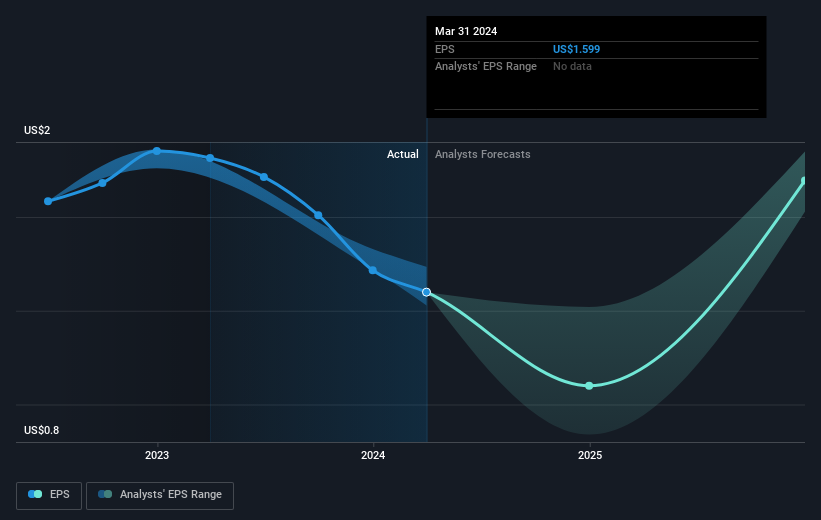The width and height of the screenshot is (821, 520).
Task: Click the US$0.8 y-axis label
Action: point(41,430)
